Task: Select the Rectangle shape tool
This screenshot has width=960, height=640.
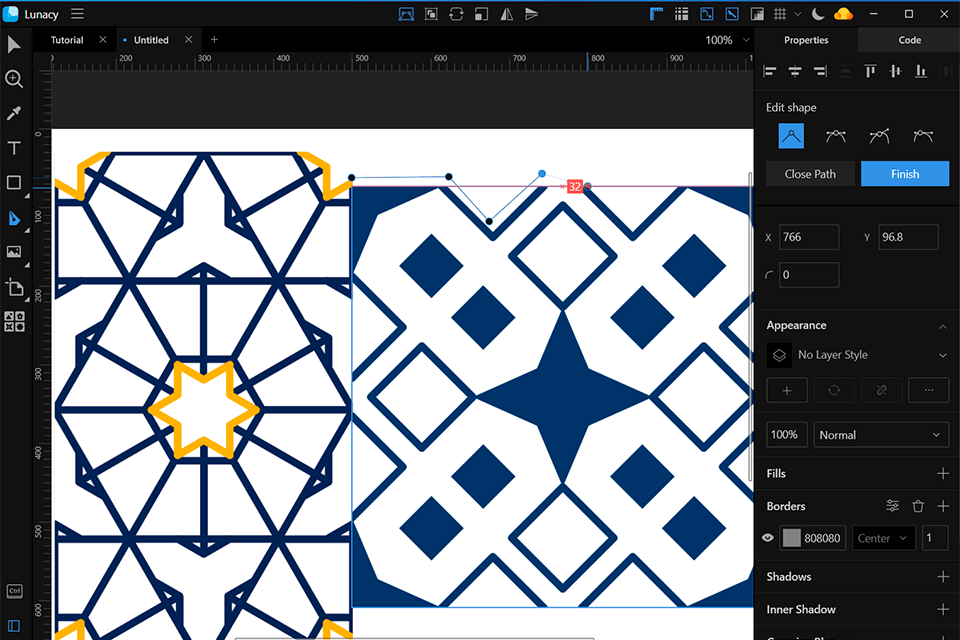Action: click(x=14, y=183)
